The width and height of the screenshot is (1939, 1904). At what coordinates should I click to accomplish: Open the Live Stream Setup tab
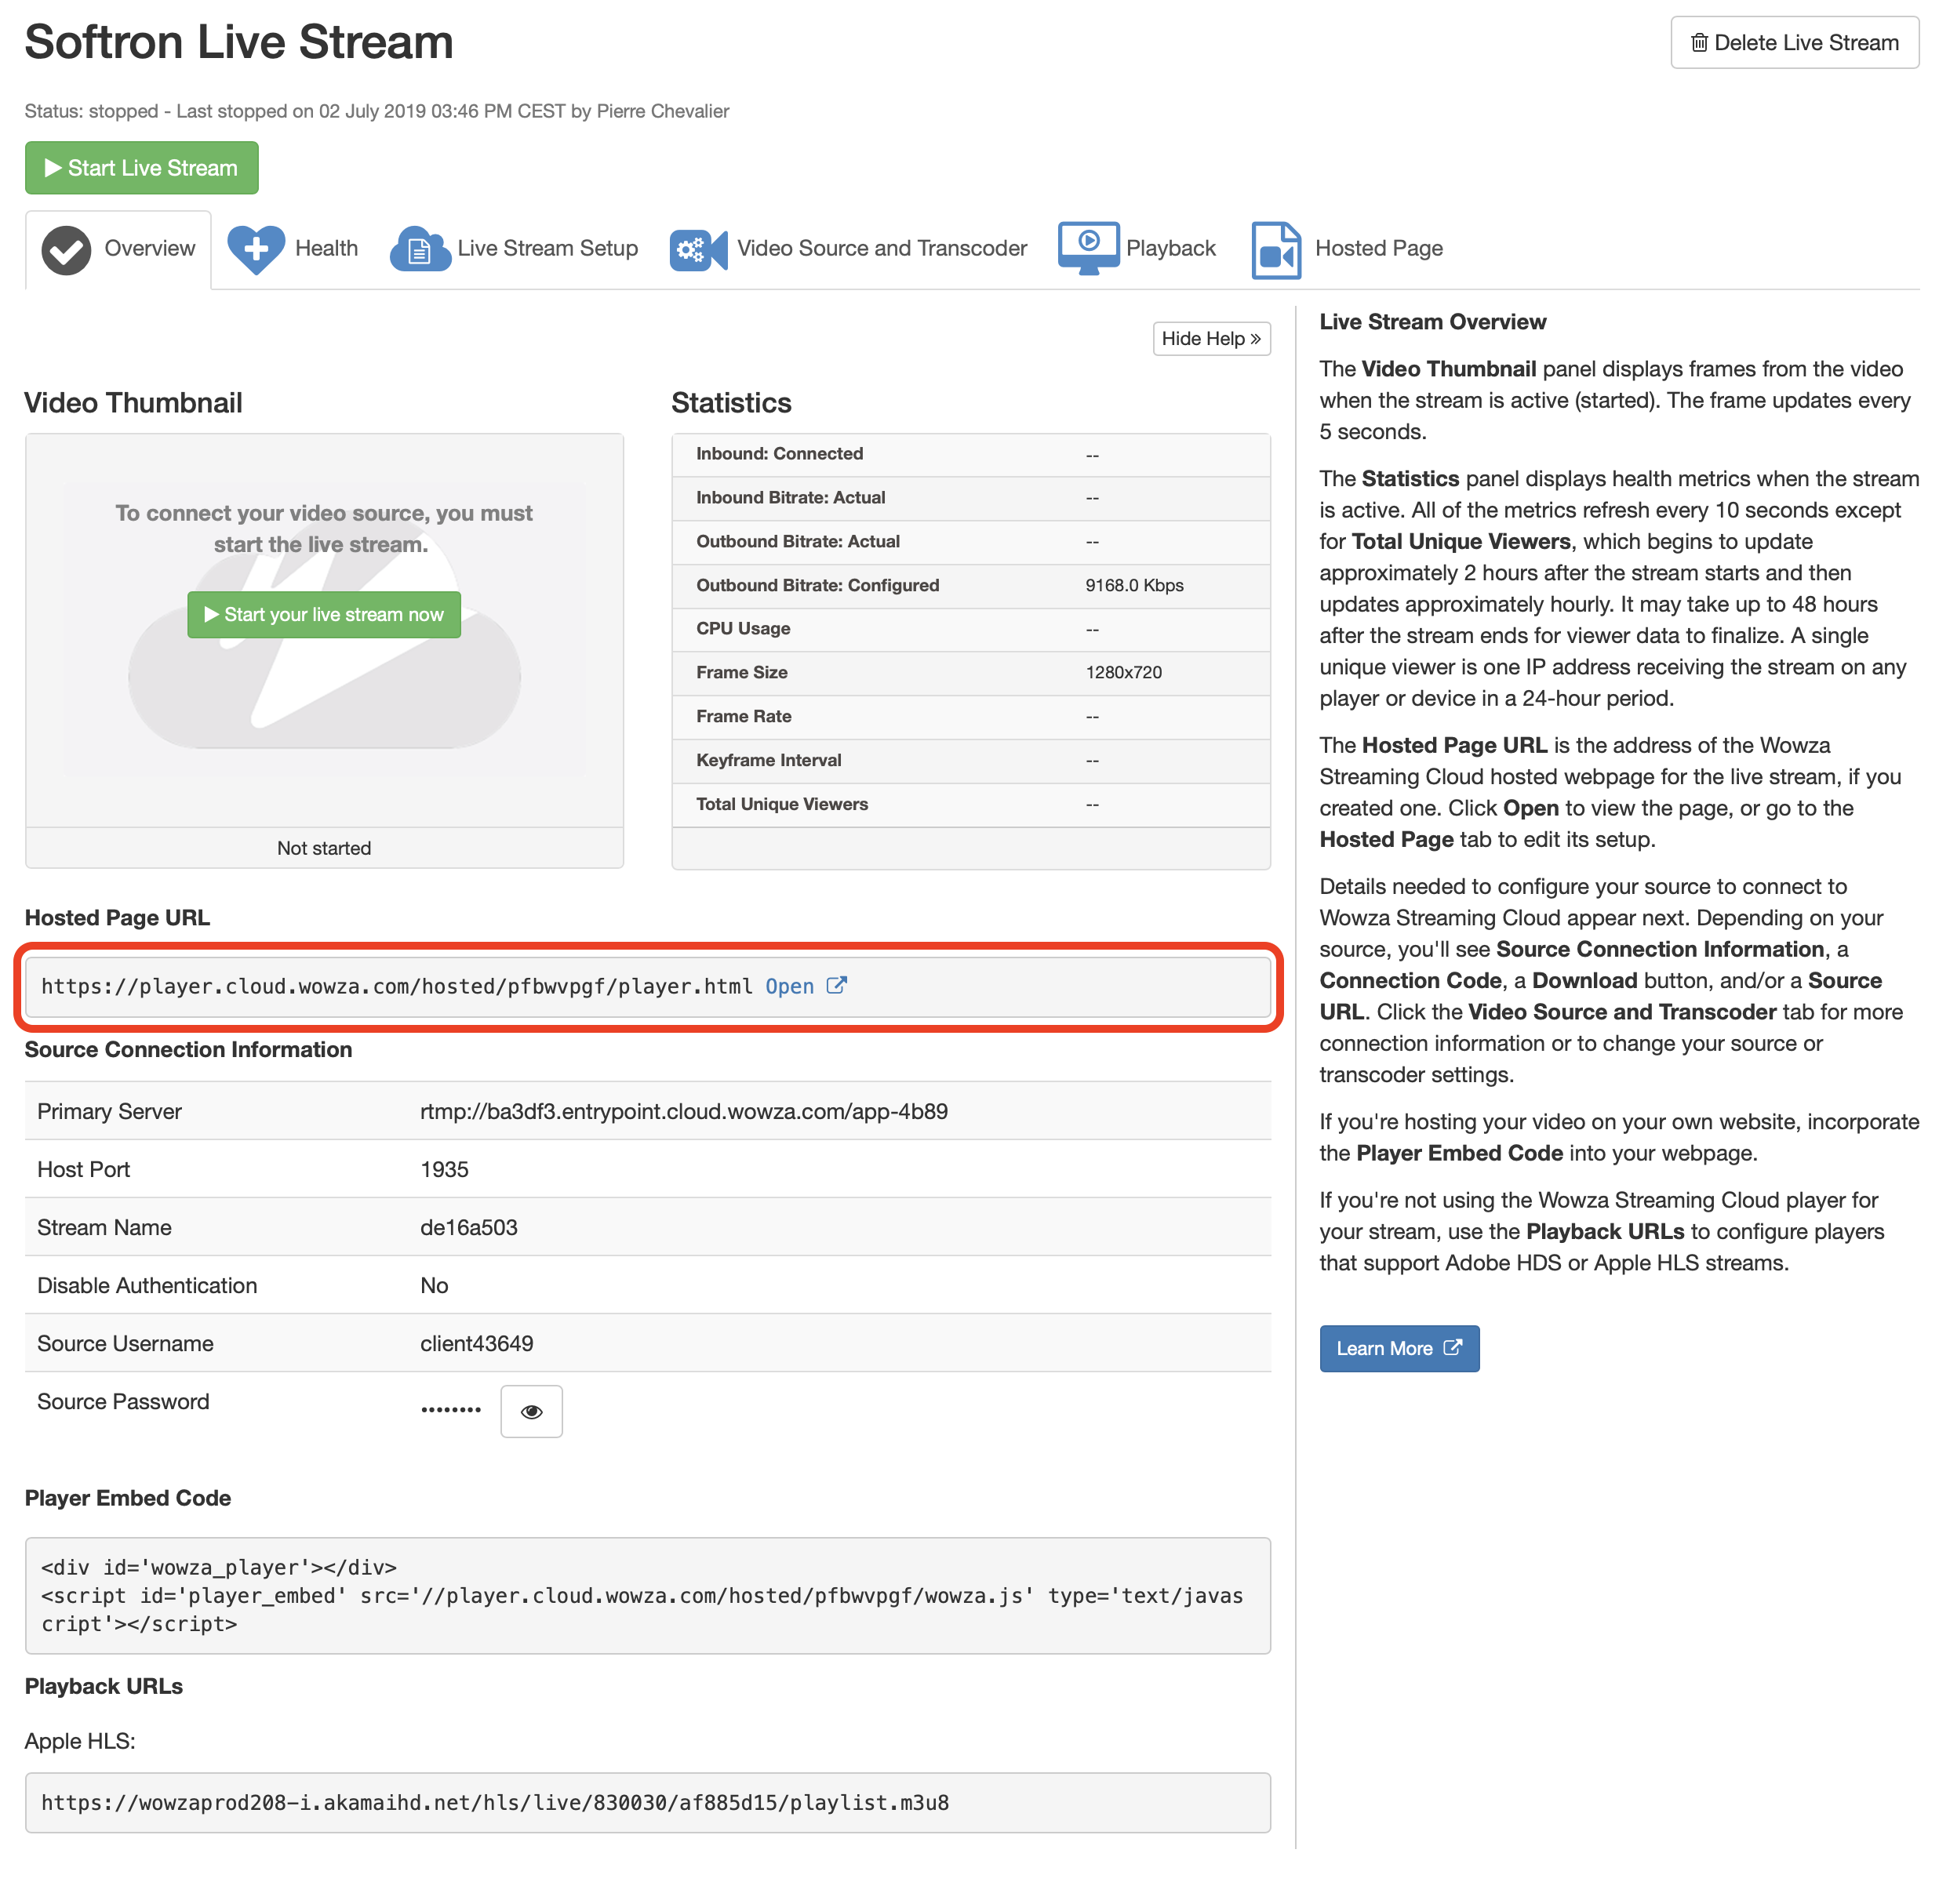coord(514,249)
